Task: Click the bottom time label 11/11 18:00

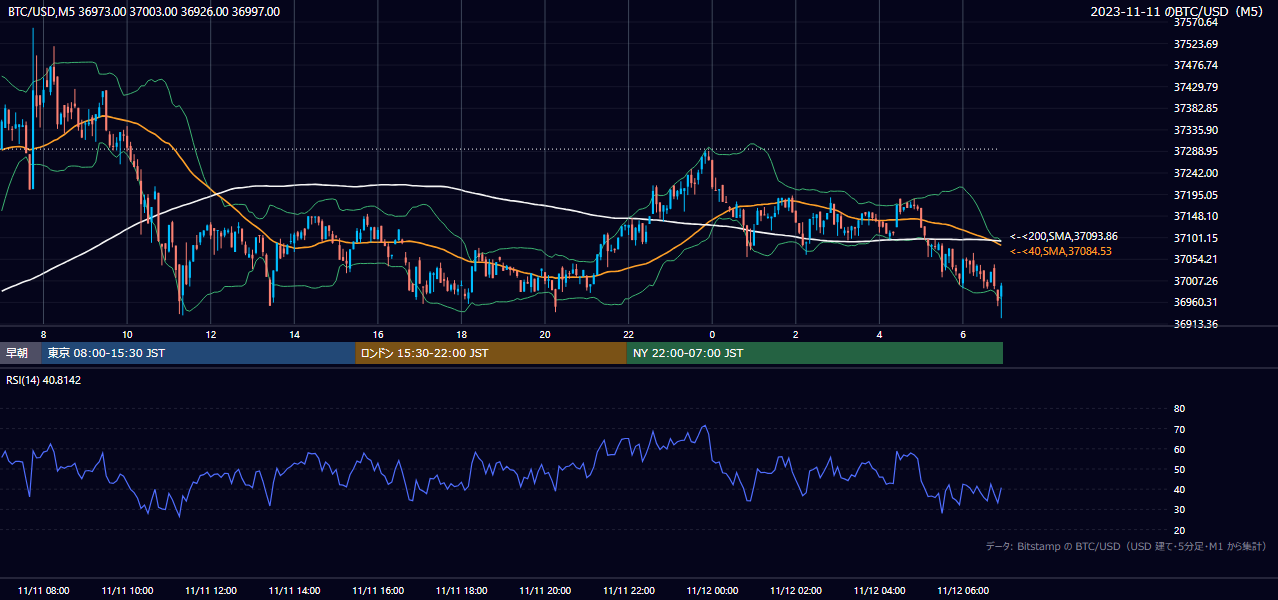Action: pos(461,590)
